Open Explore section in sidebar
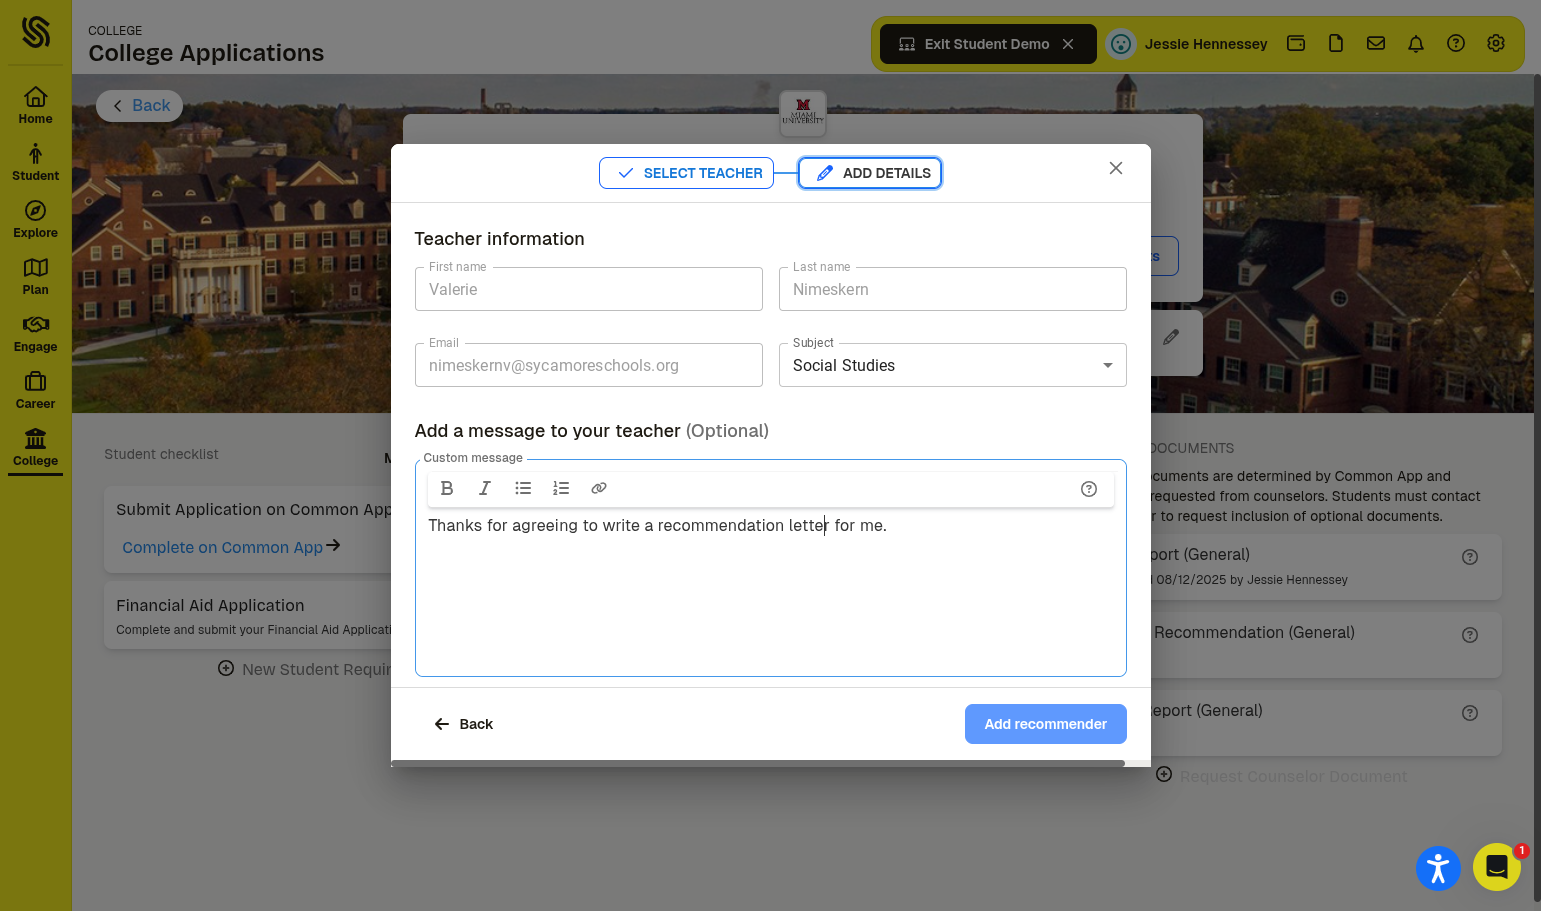1541x911 pixels. pyautogui.click(x=35, y=219)
